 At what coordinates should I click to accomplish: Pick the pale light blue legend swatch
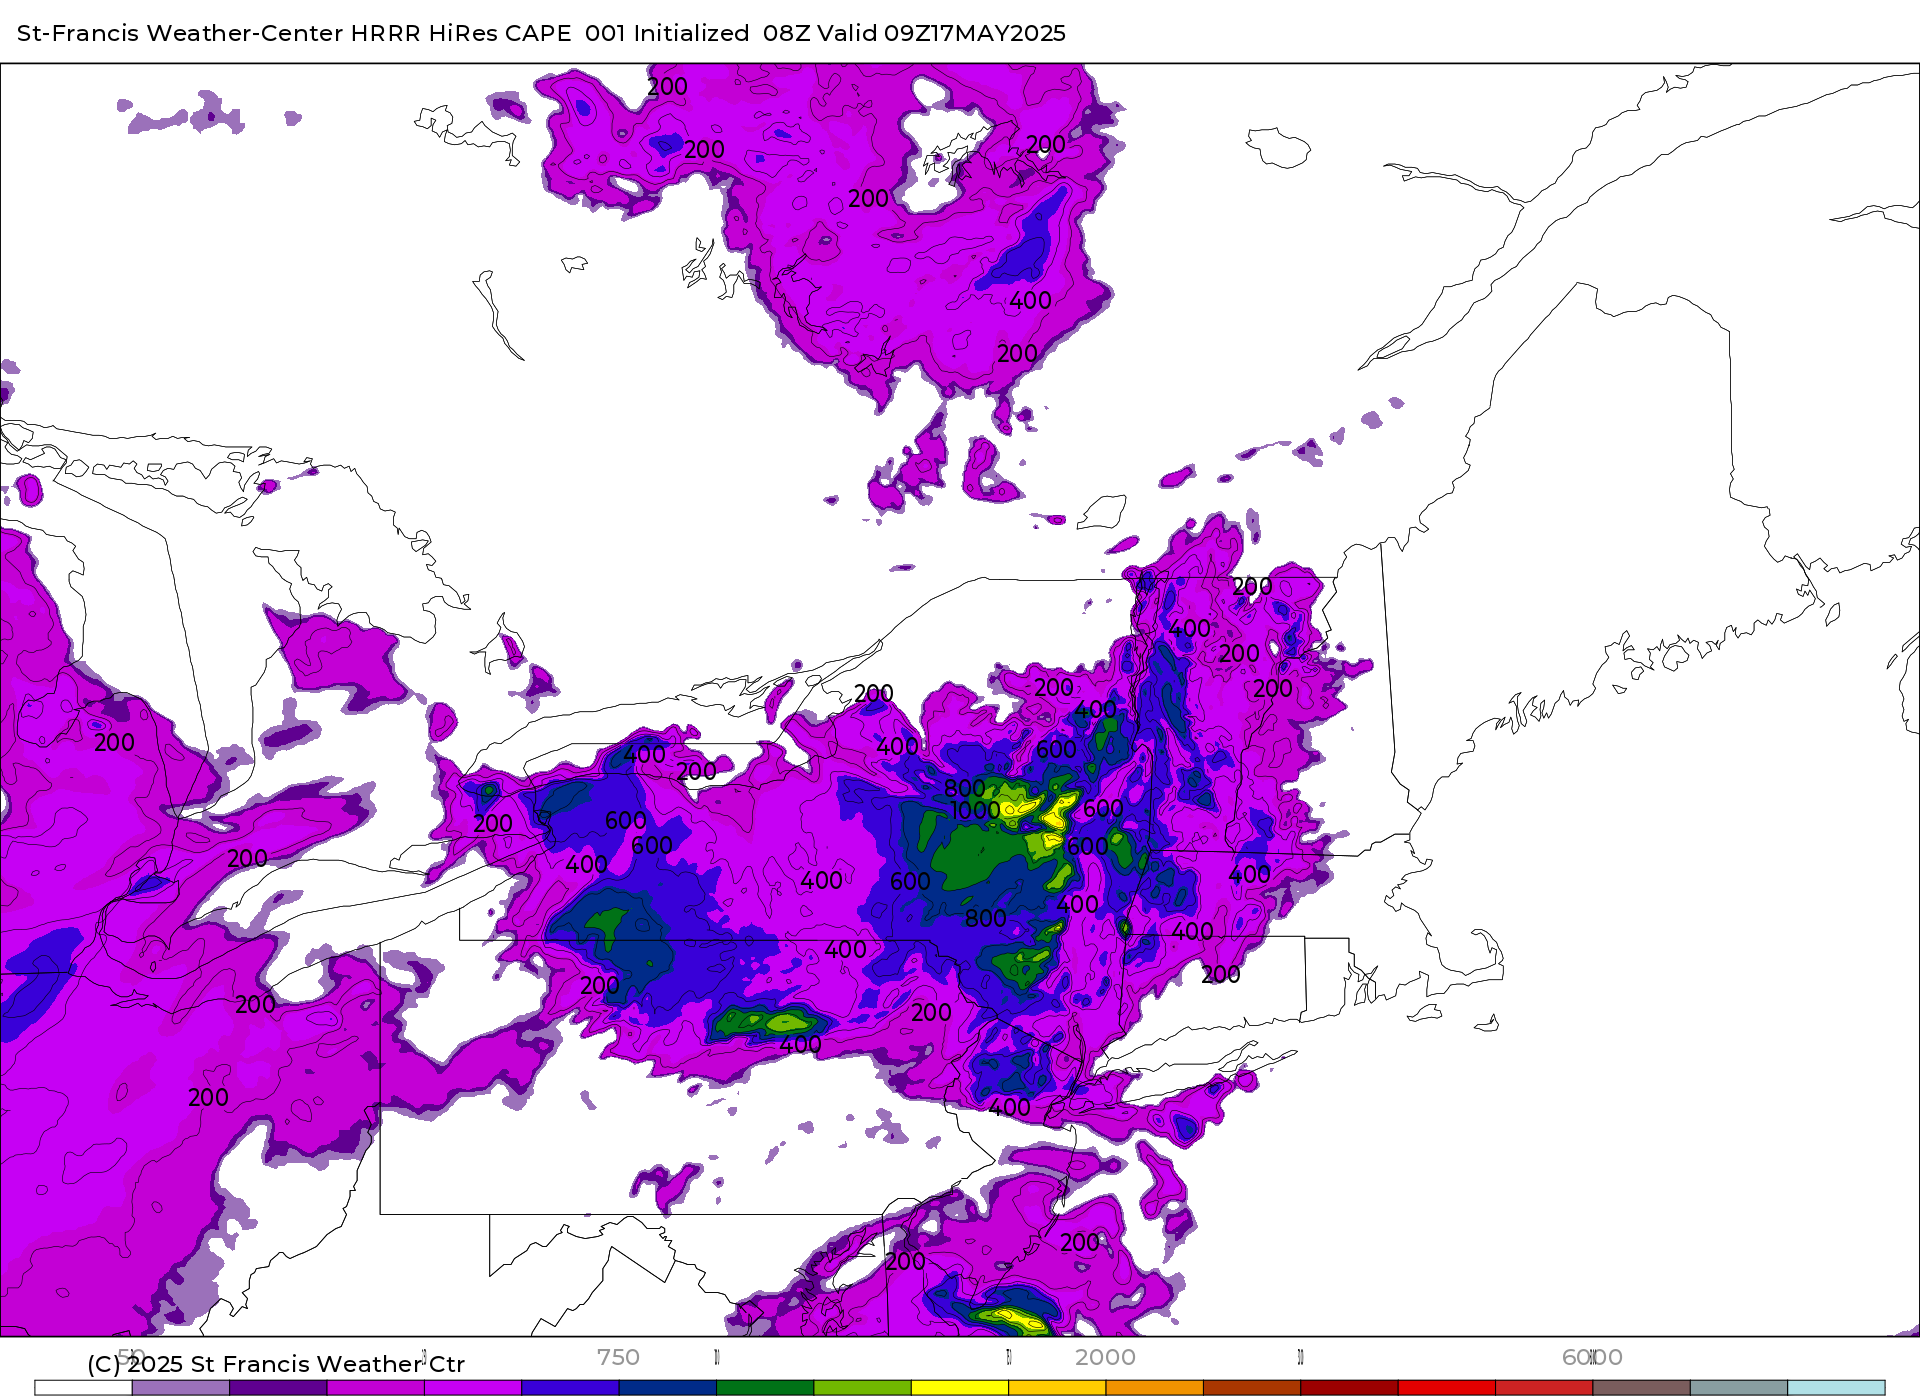(x=1836, y=1388)
